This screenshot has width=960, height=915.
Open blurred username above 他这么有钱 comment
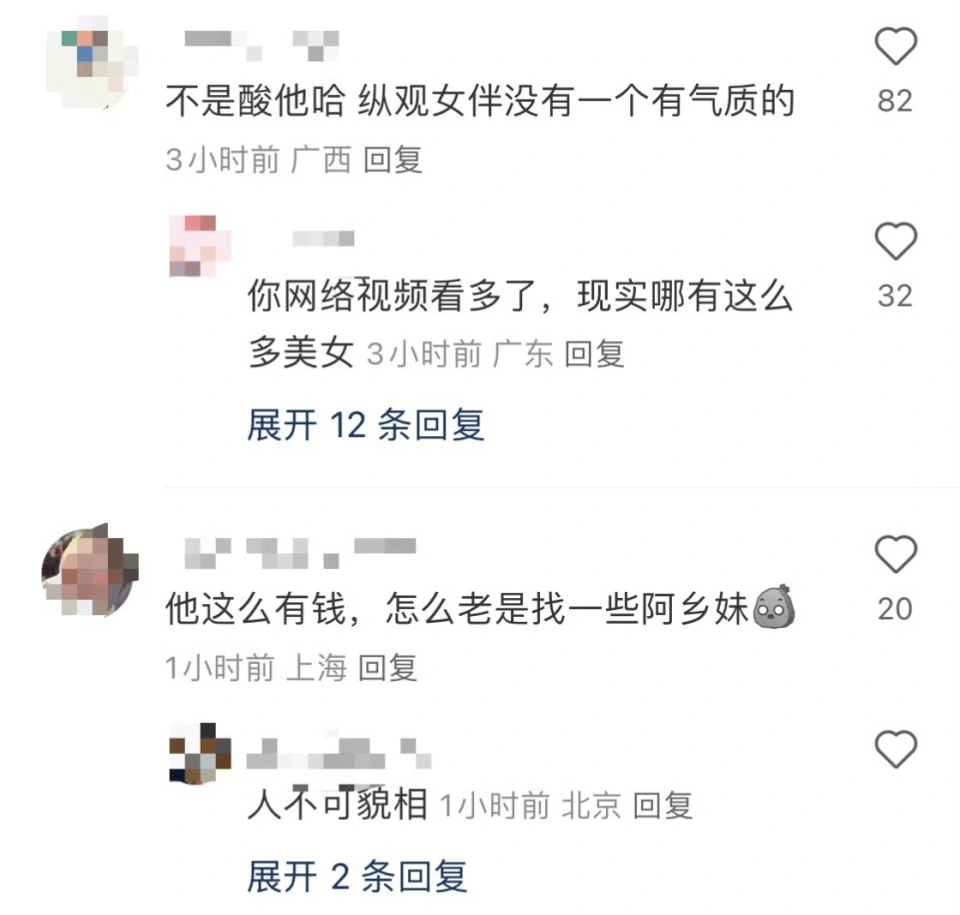(x=300, y=553)
